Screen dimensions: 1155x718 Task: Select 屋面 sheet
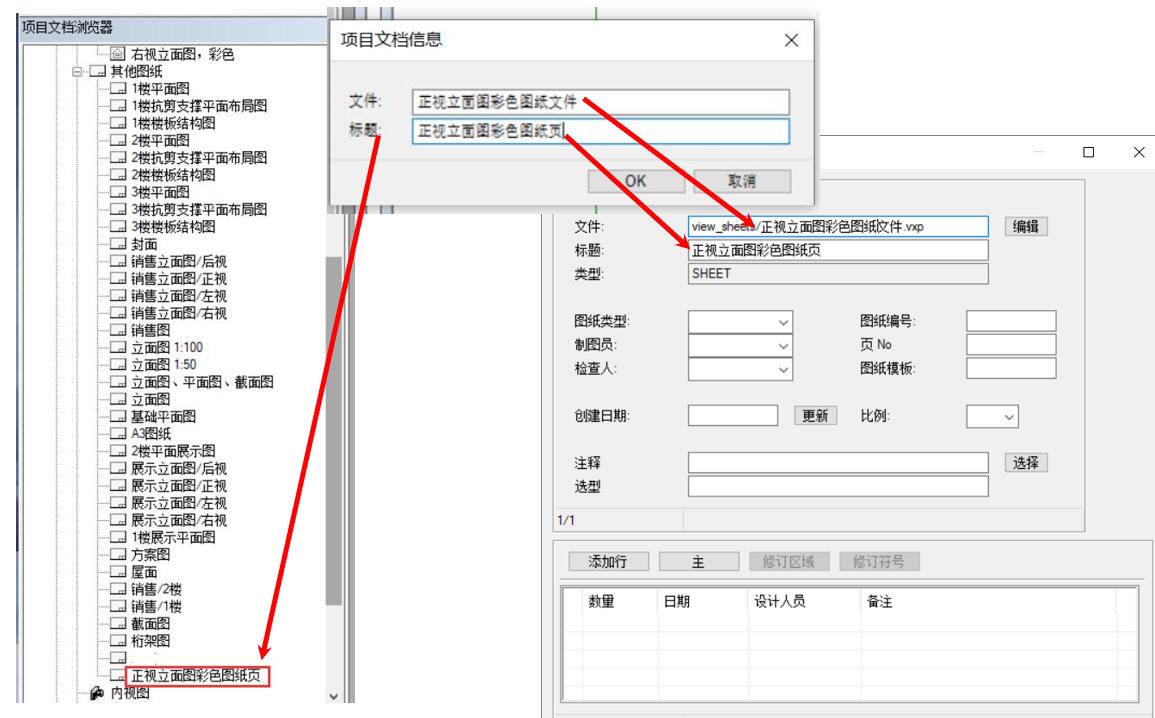(x=144, y=572)
